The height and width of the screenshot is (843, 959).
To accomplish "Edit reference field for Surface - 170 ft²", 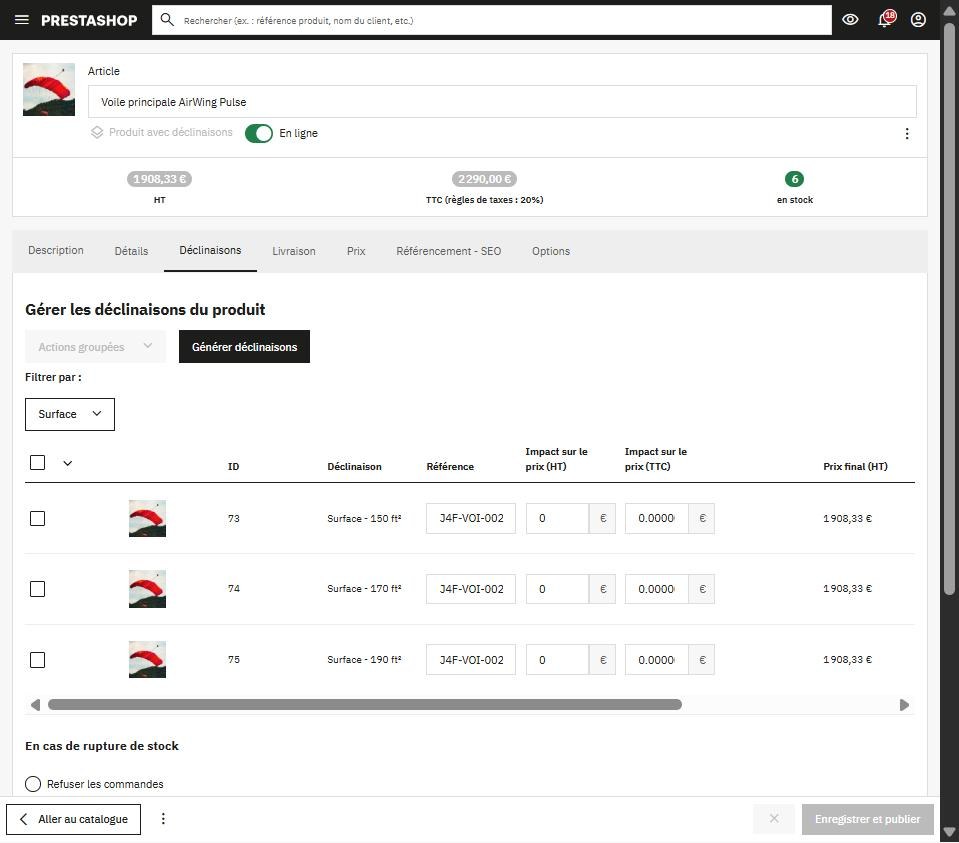I will point(471,589).
